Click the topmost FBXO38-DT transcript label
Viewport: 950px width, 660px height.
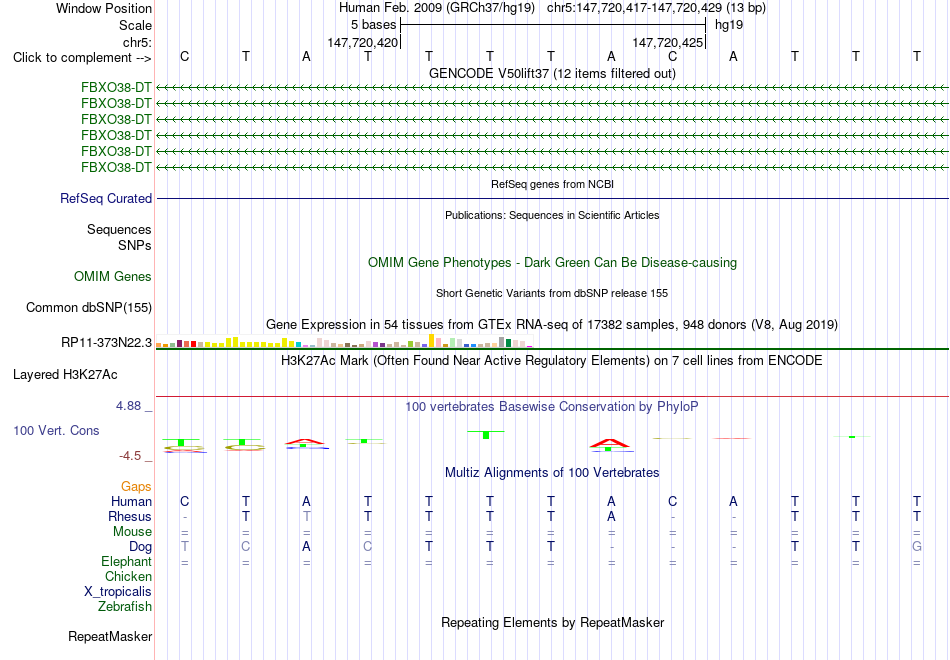click(116, 87)
